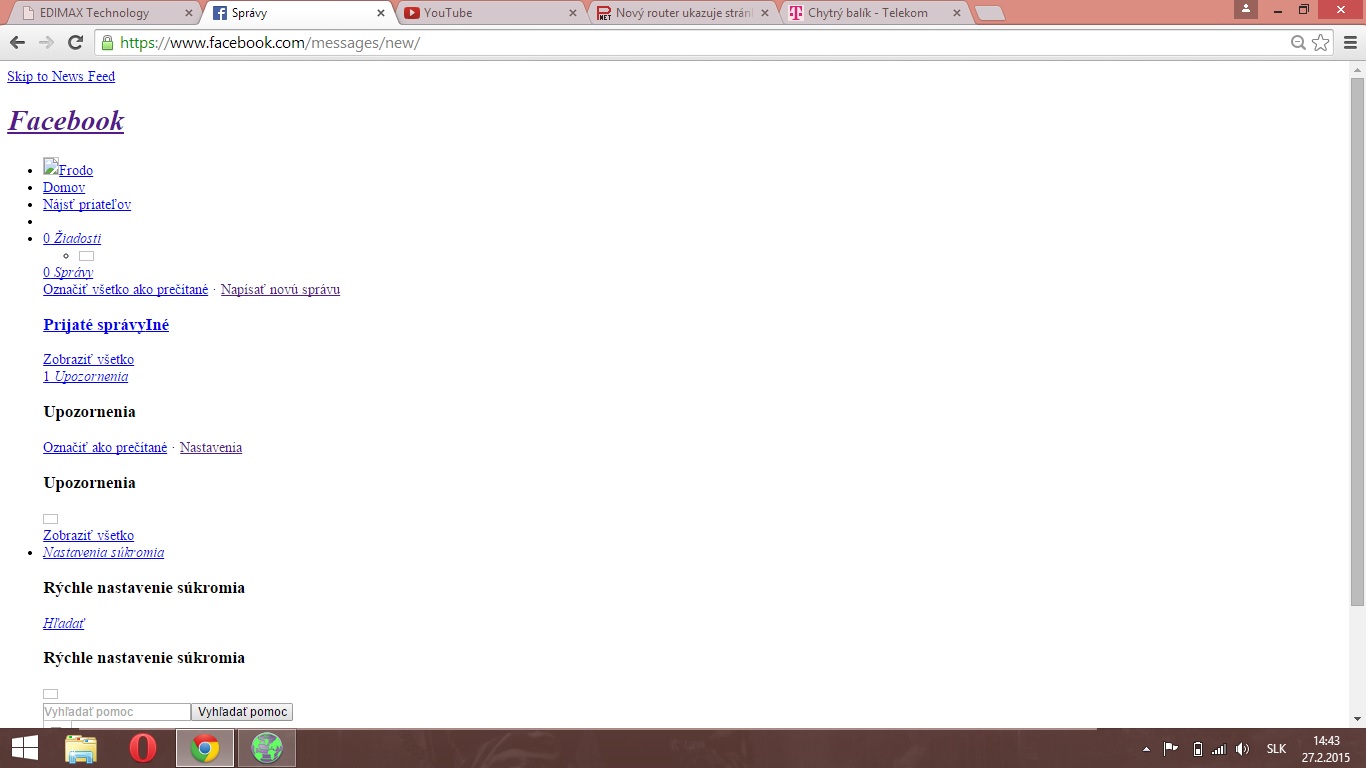Click the zoom magnifier icon in address bar
Screen dimensions: 1366x768
pos(1298,42)
